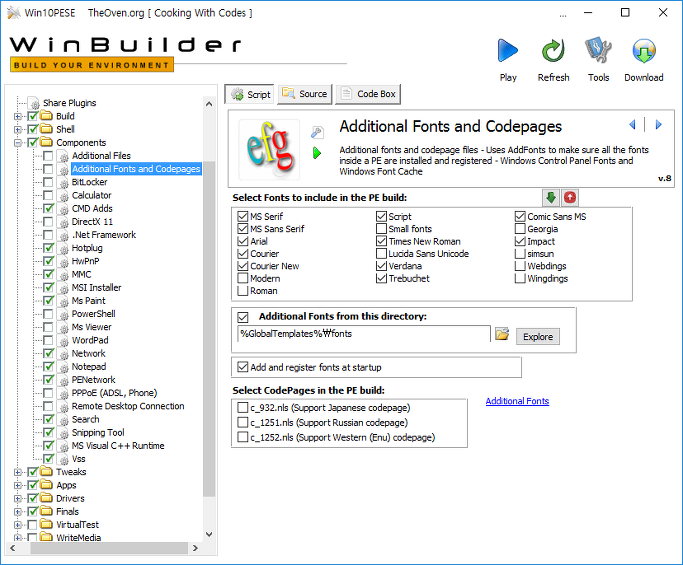This screenshot has width=683, height=565.
Task: Click tree horizontal scrollbar right arrow
Action: tap(195, 548)
